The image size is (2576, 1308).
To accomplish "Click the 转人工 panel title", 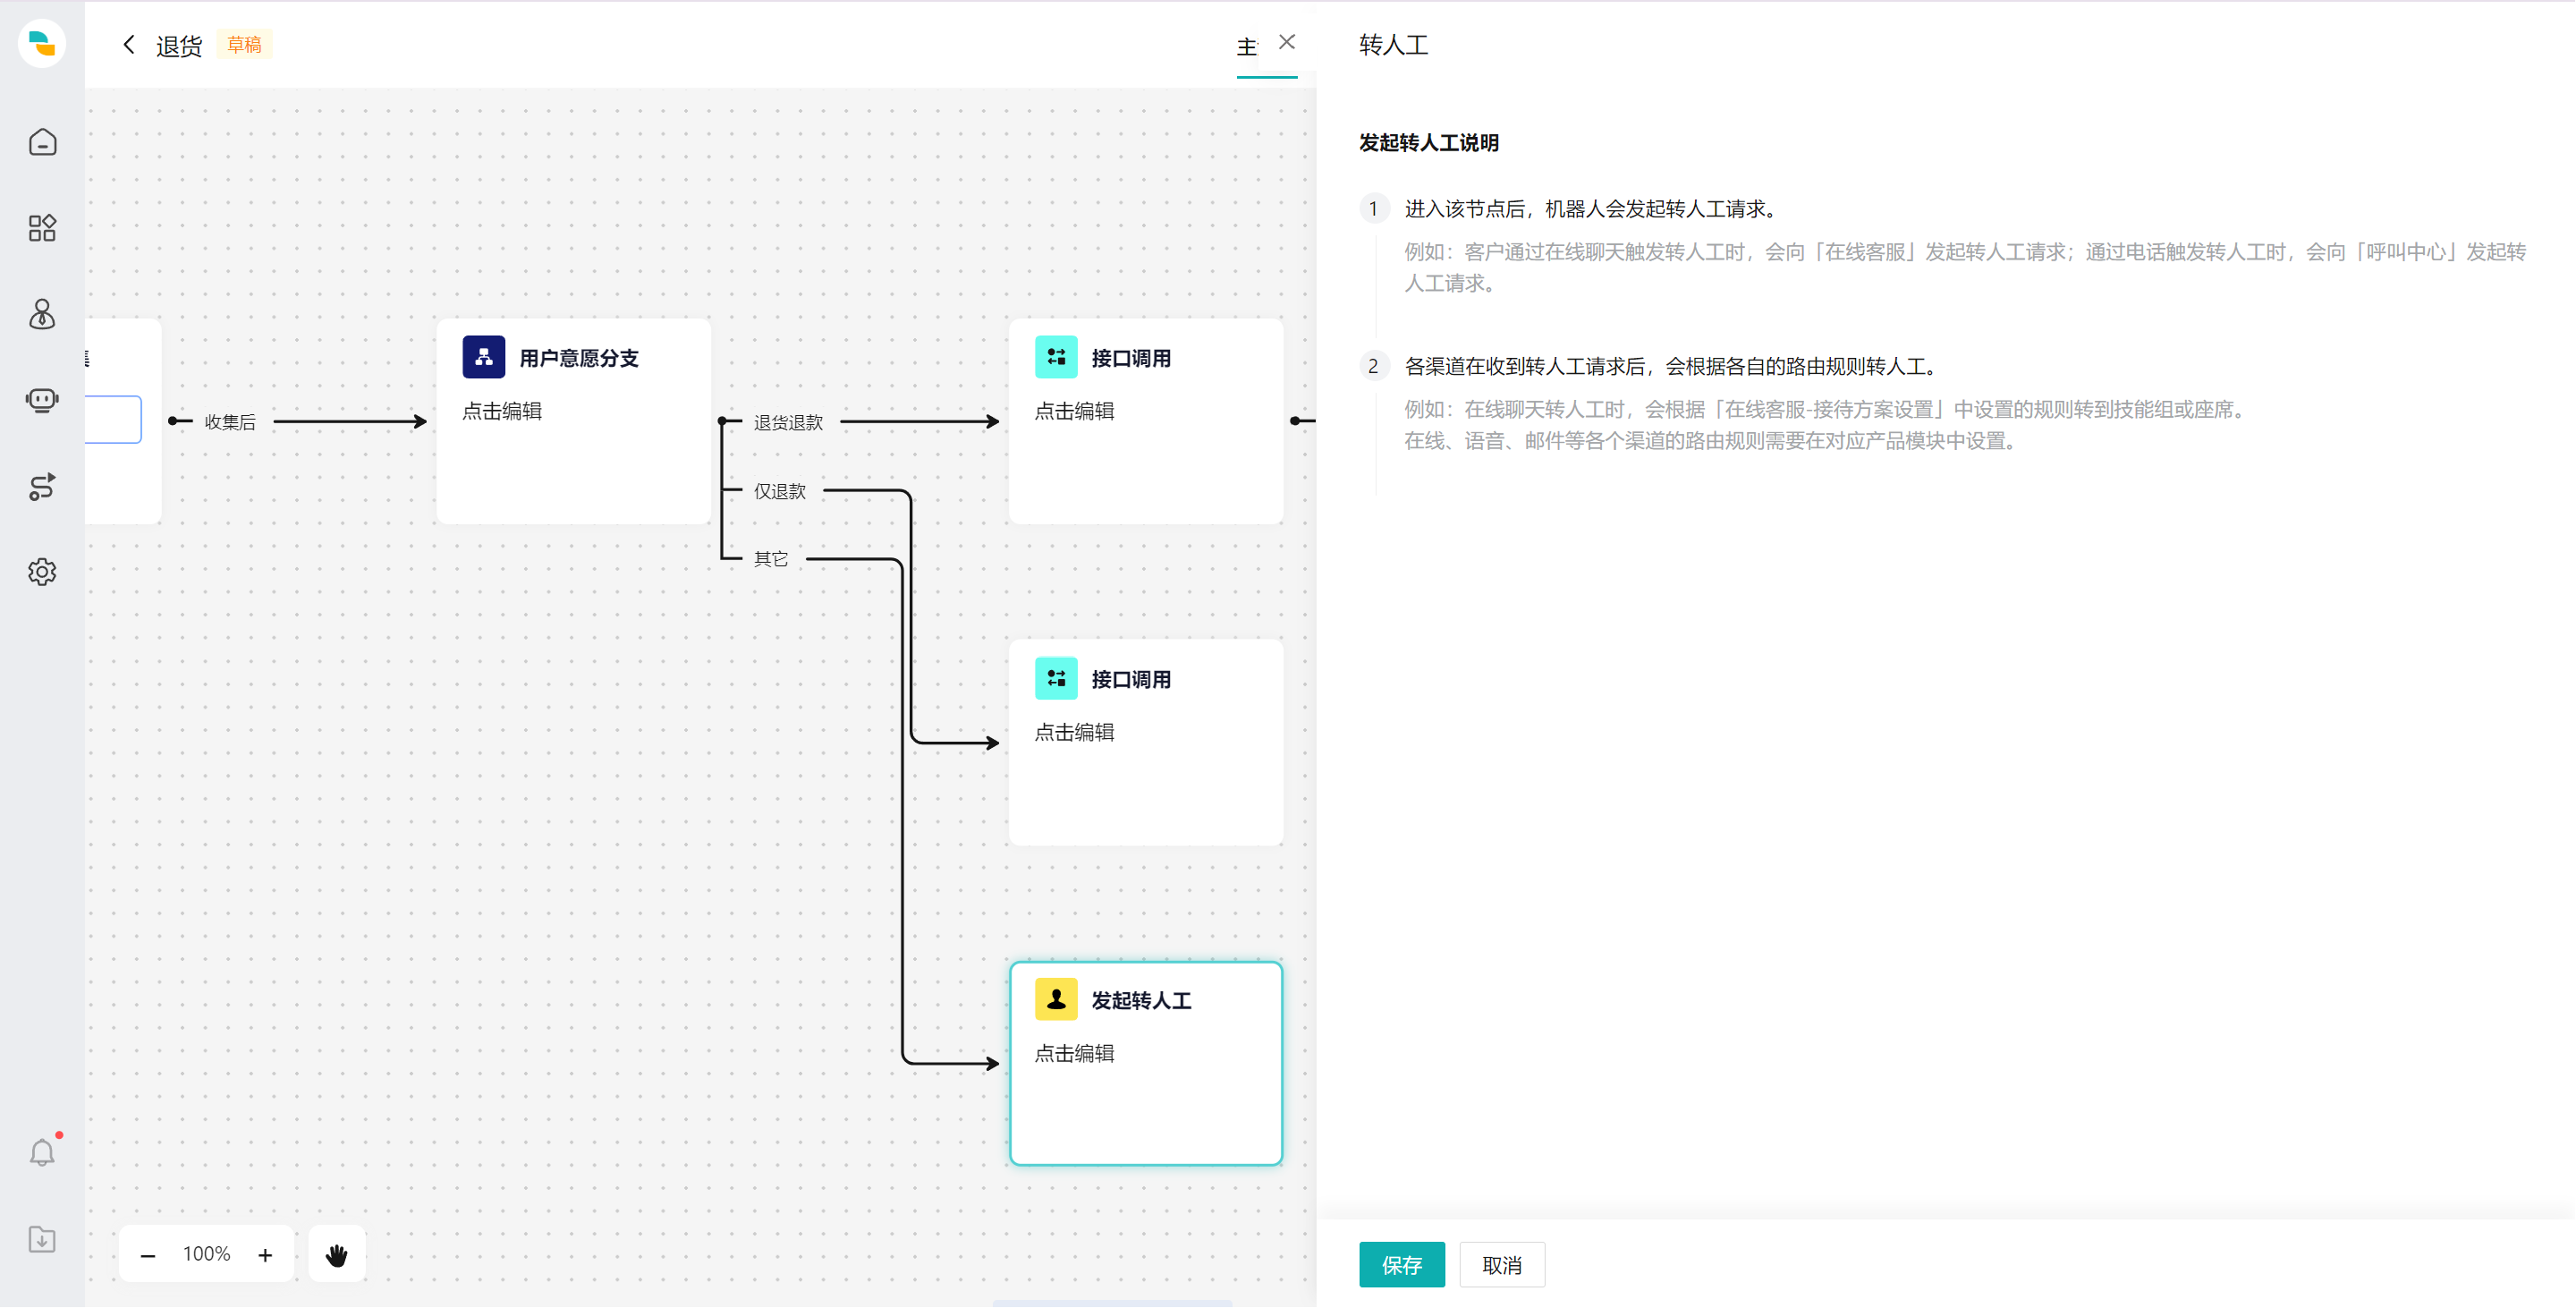I will pos(1393,45).
